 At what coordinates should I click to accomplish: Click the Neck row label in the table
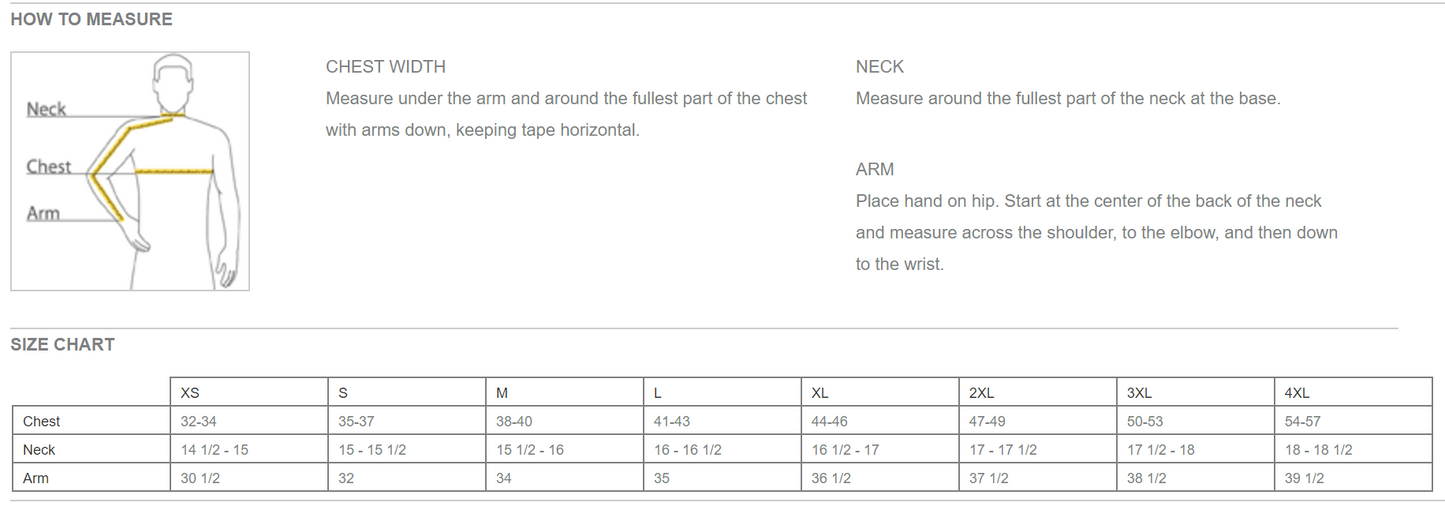click(39, 450)
